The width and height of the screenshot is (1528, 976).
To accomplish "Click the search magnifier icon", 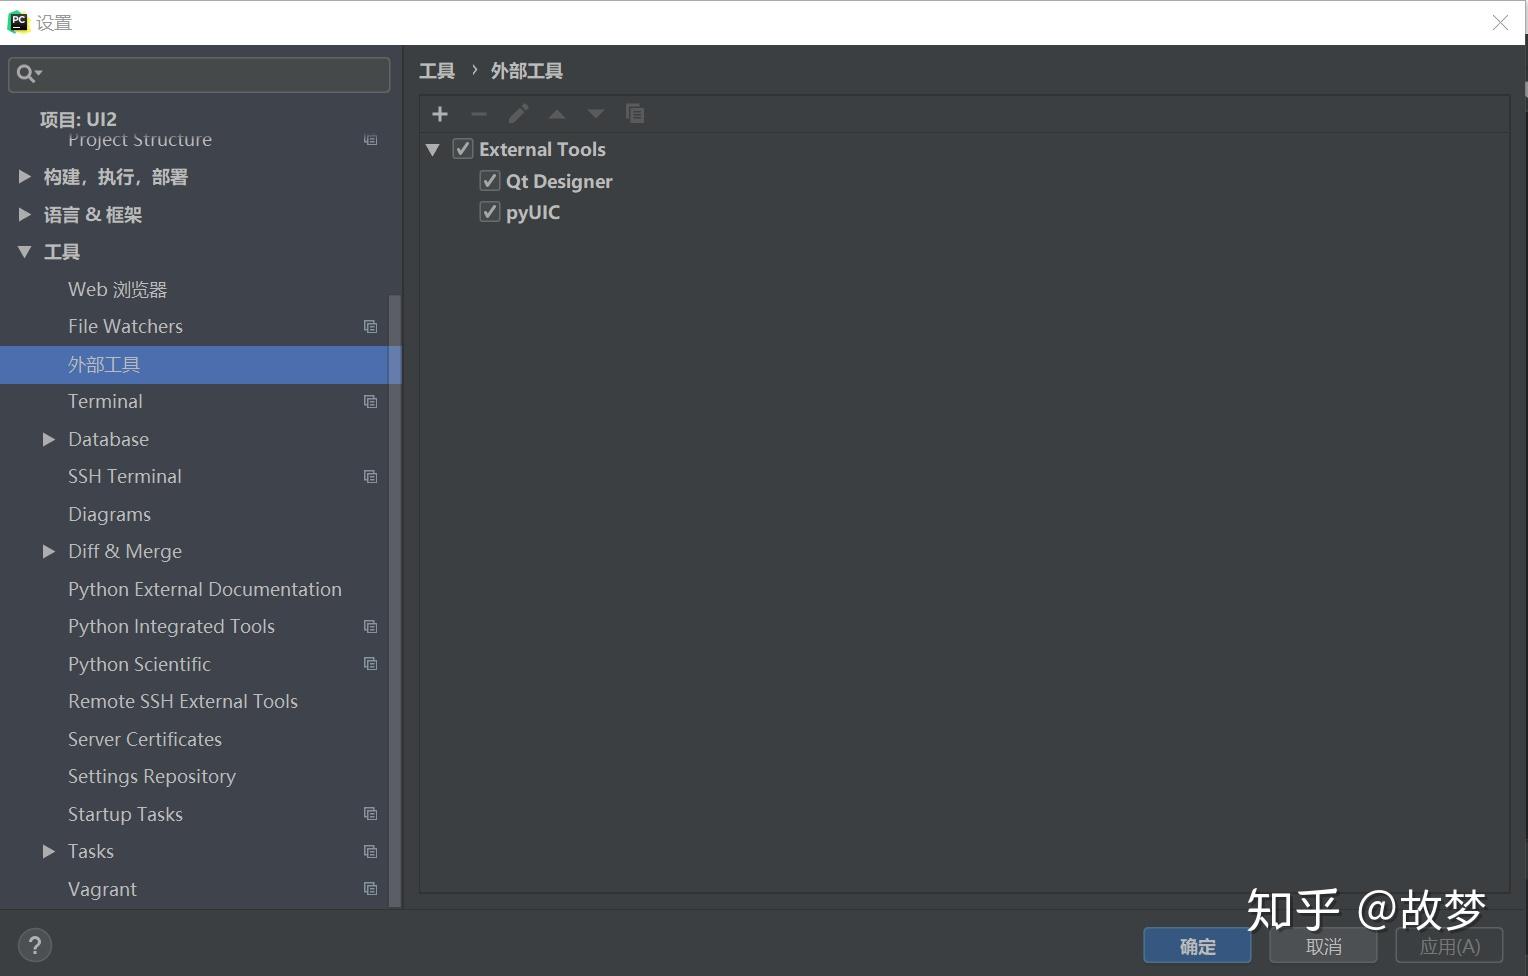I will pyautogui.click(x=27, y=73).
